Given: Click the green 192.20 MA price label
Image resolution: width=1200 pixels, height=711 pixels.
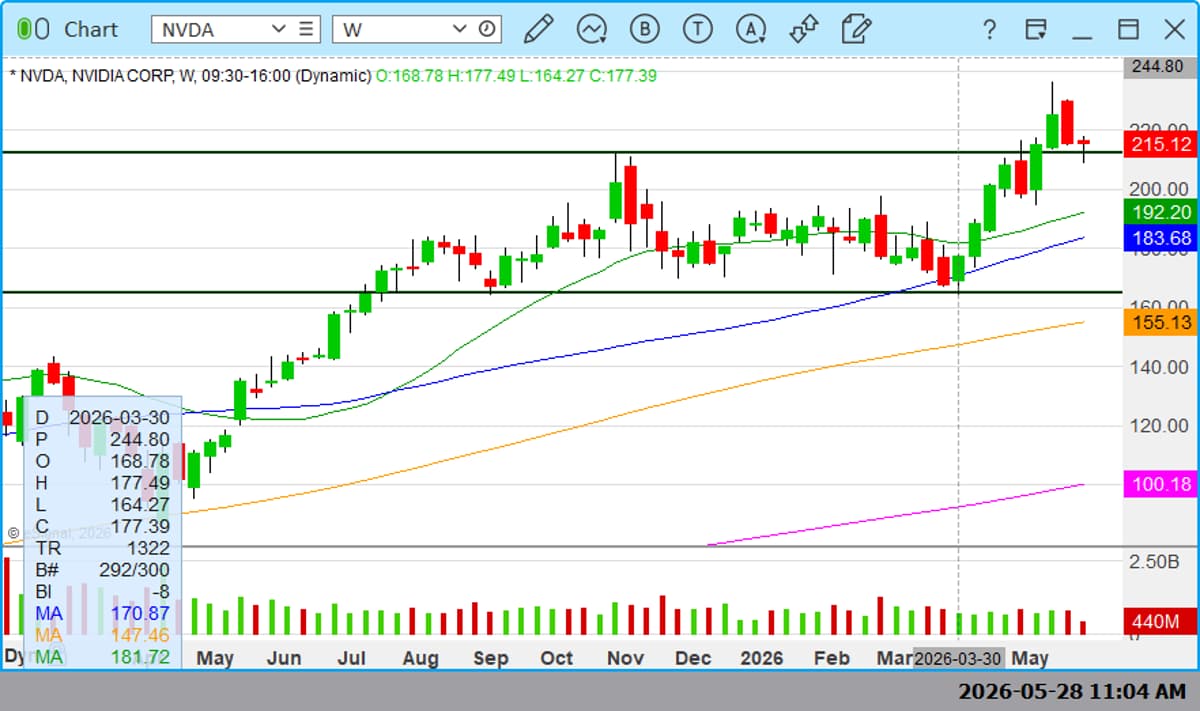Looking at the screenshot, I should point(1160,212).
